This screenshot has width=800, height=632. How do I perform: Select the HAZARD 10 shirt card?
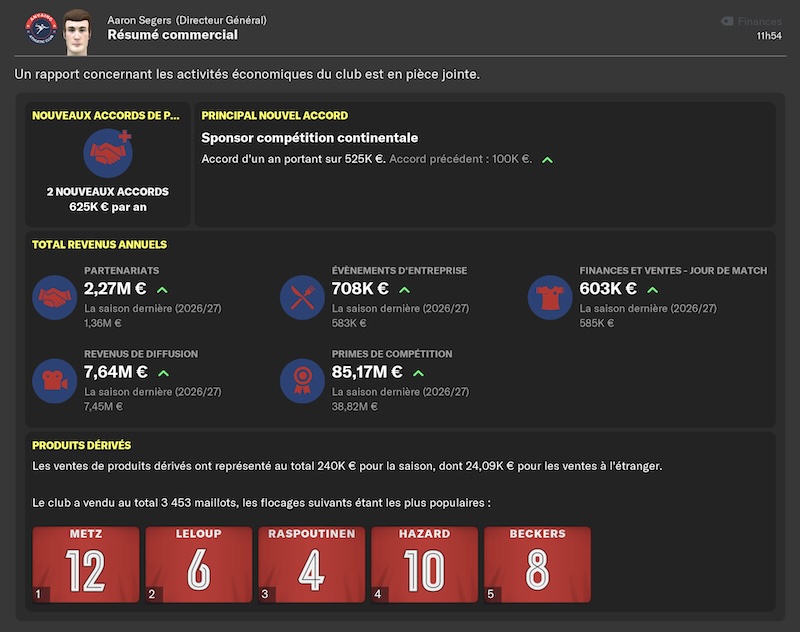[424, 565]
